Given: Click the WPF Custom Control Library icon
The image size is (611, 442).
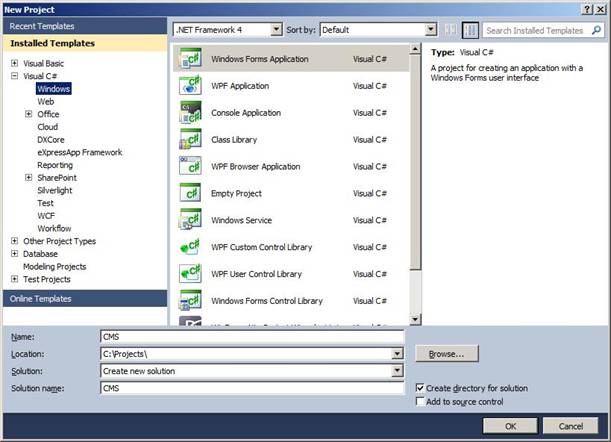Looking at the screenshot, I should tap(190, 247).
